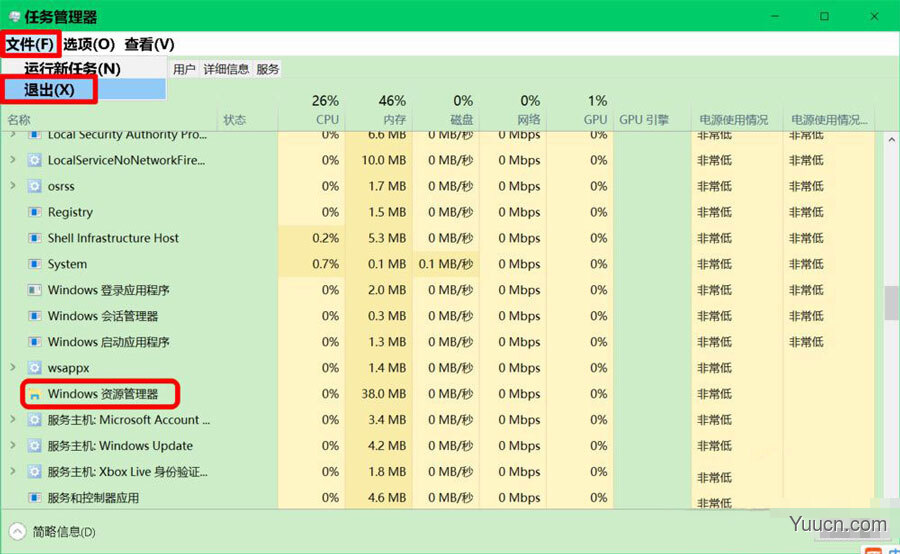This screenshot has width=900, height=554.
Task: Click the 服务主机: Microsoft Account gear icon
Action: 34,420
